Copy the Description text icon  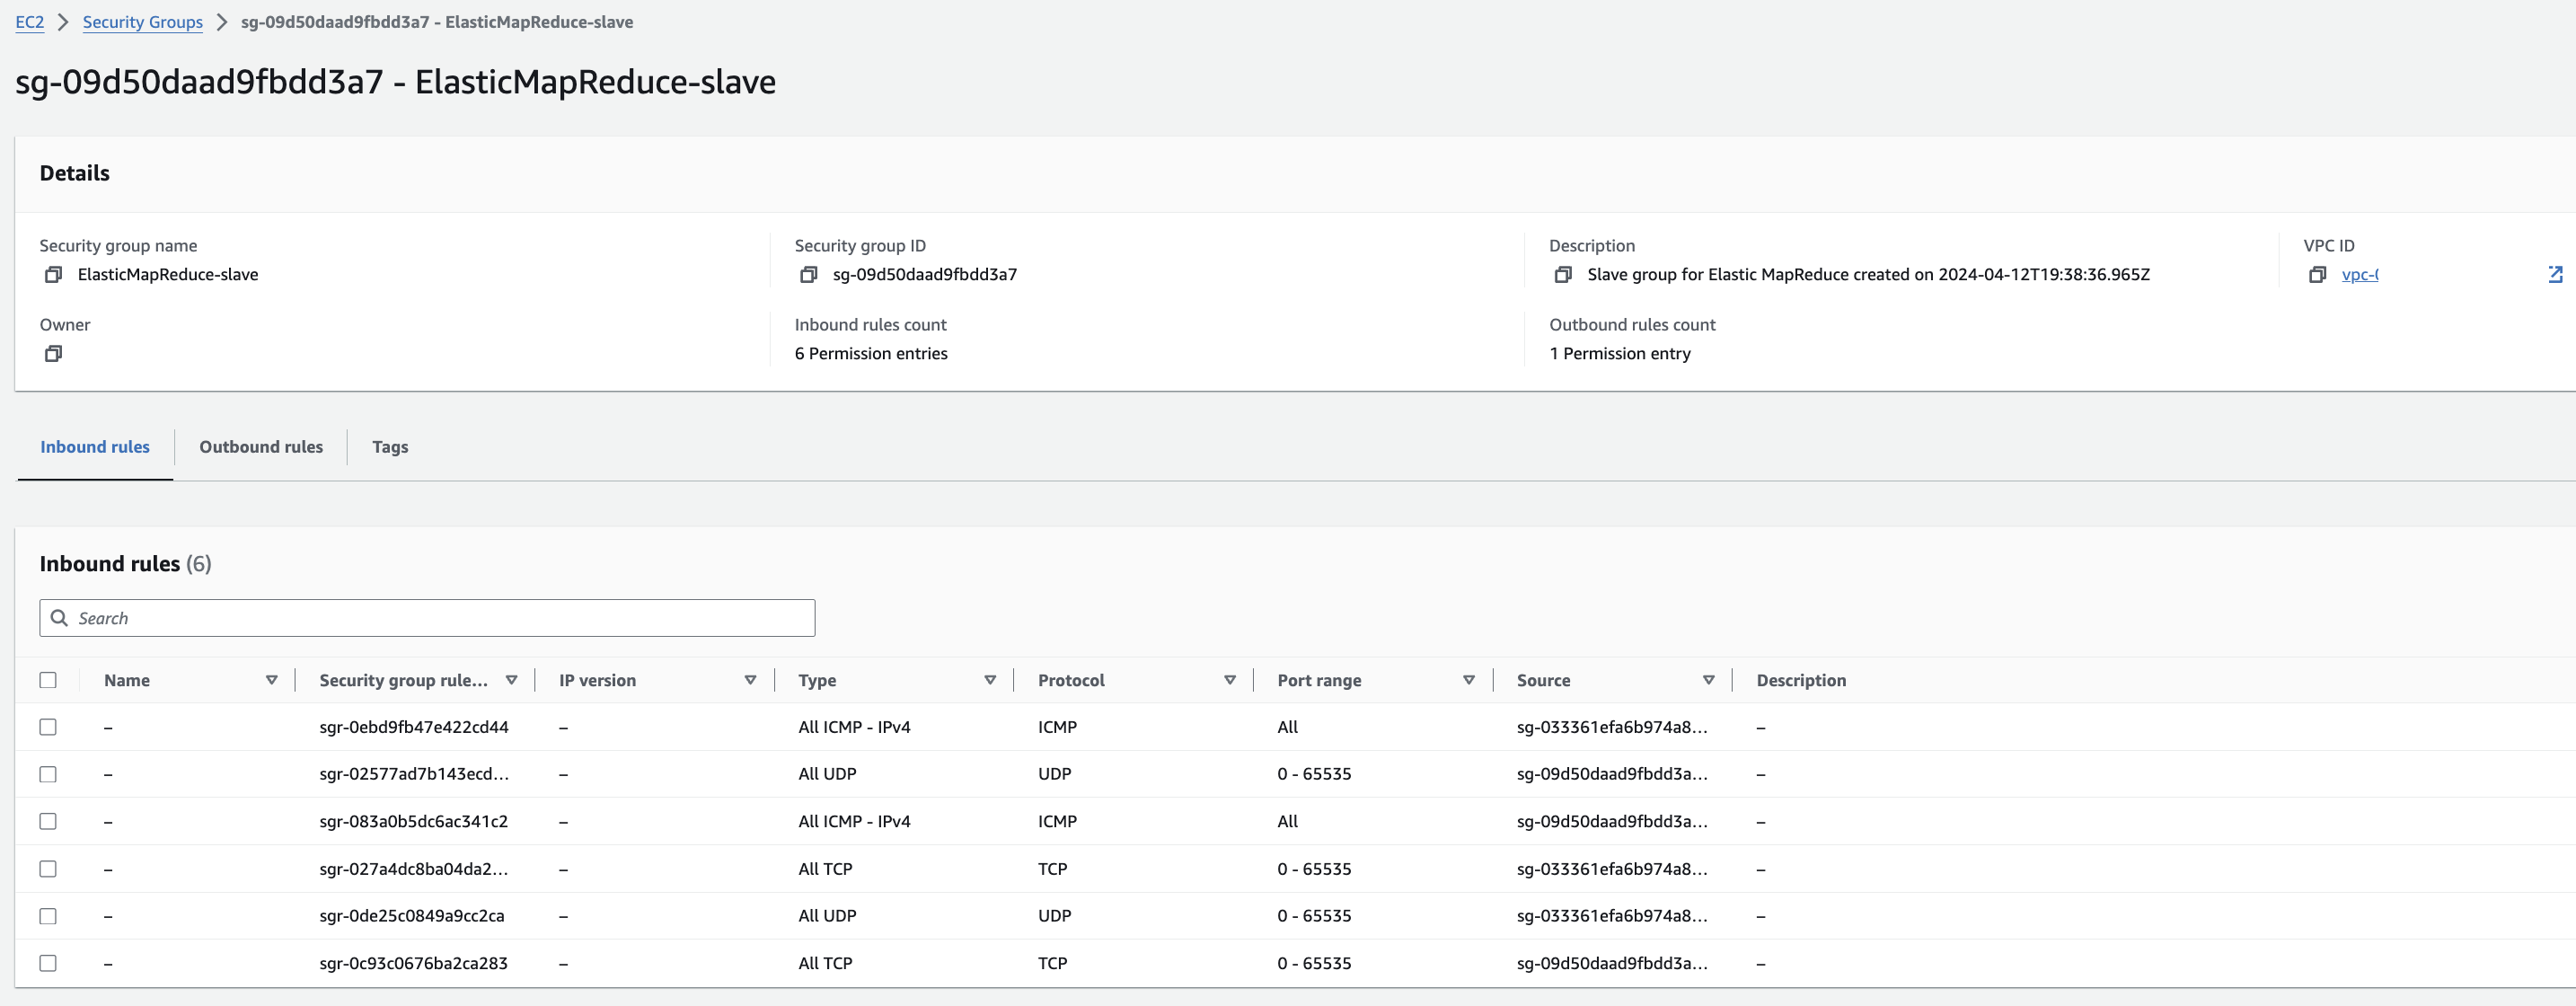pos(1563,274)
